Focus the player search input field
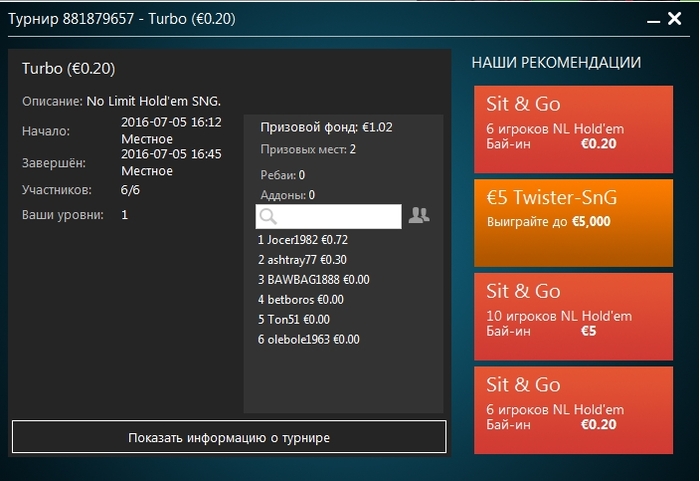This screenshot has width=700, height=481. (x=329, y=217)
